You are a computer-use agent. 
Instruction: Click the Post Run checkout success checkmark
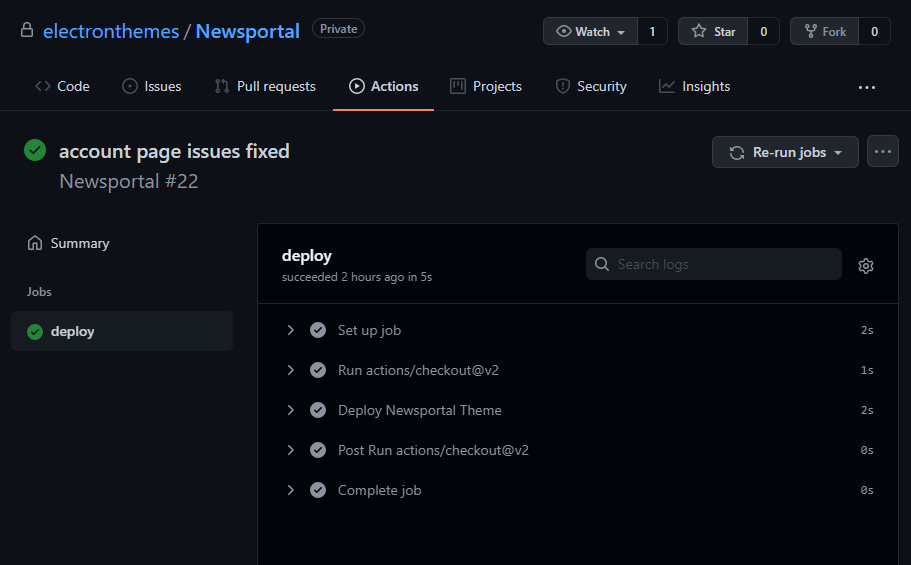click(318, 450)
